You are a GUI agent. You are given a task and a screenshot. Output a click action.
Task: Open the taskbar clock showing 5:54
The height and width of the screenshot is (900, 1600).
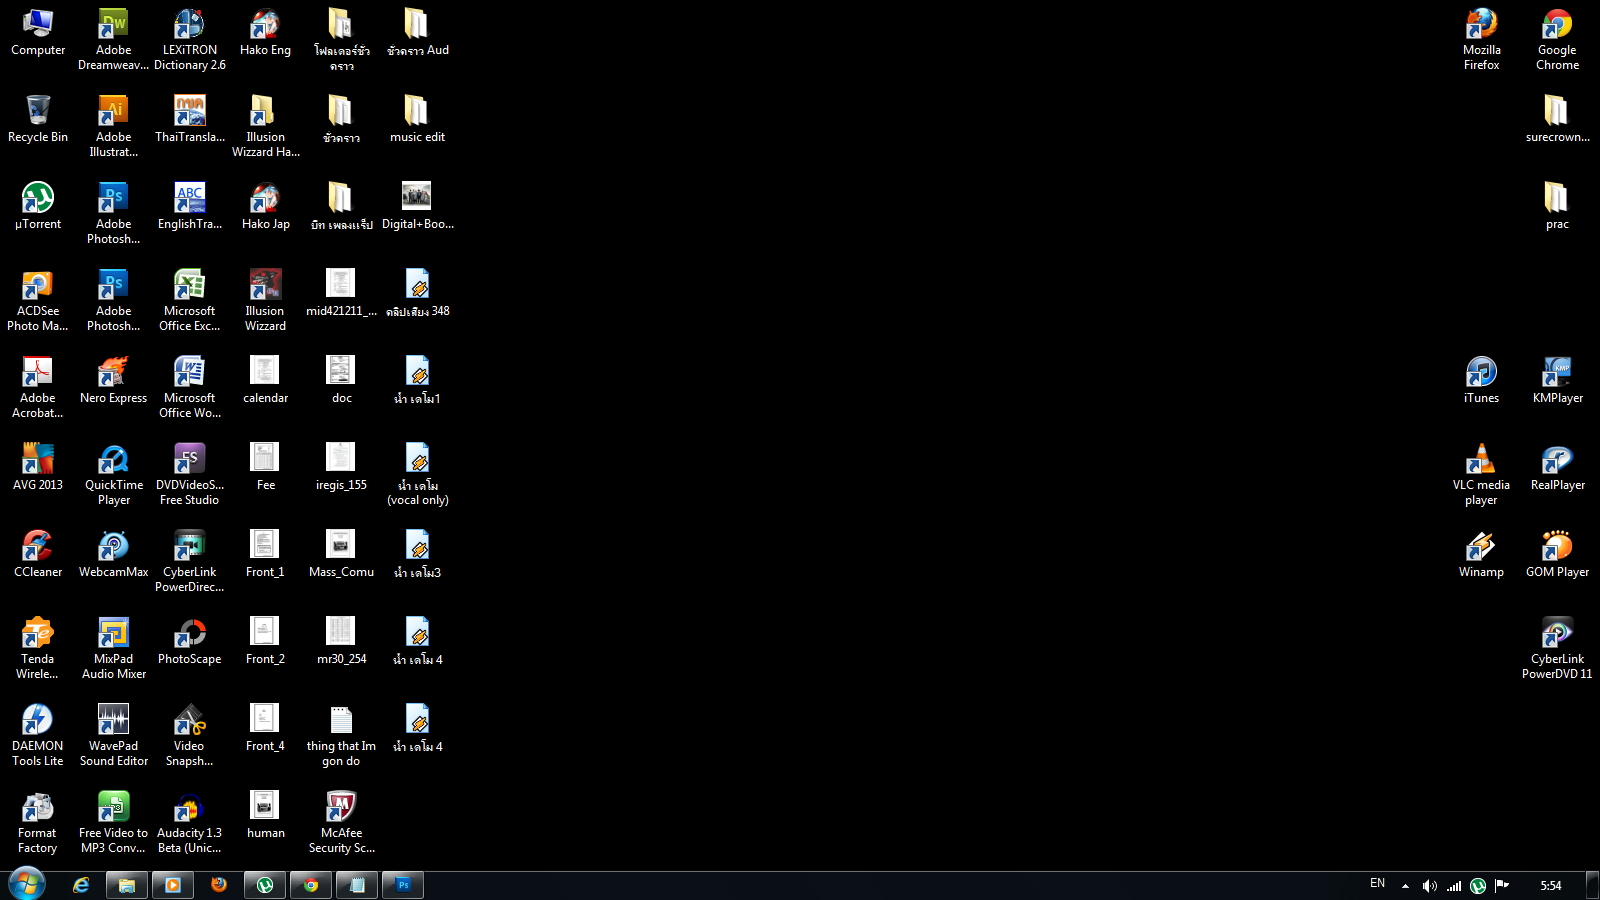(1551, 886)
